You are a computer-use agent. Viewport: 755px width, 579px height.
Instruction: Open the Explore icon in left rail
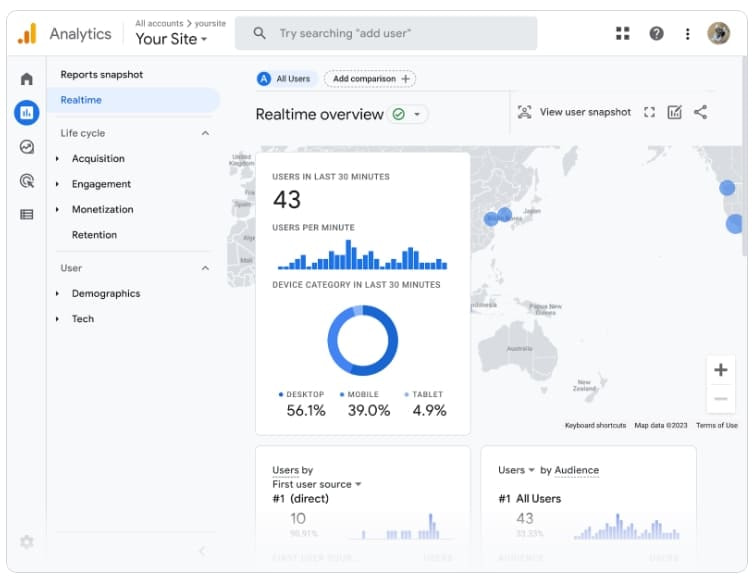[x=26, y=146]
